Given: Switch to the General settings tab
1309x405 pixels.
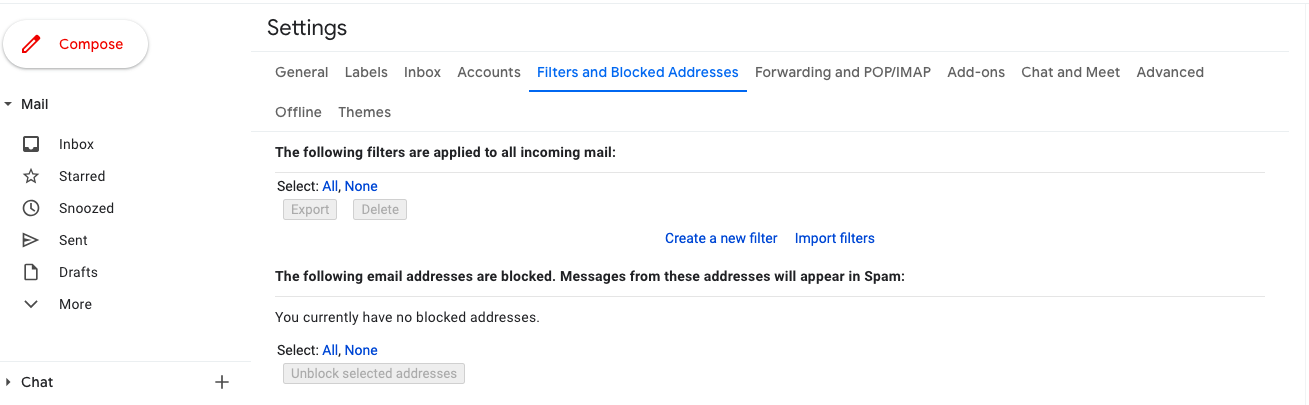Looking at the screenshot, I should 301,72.
